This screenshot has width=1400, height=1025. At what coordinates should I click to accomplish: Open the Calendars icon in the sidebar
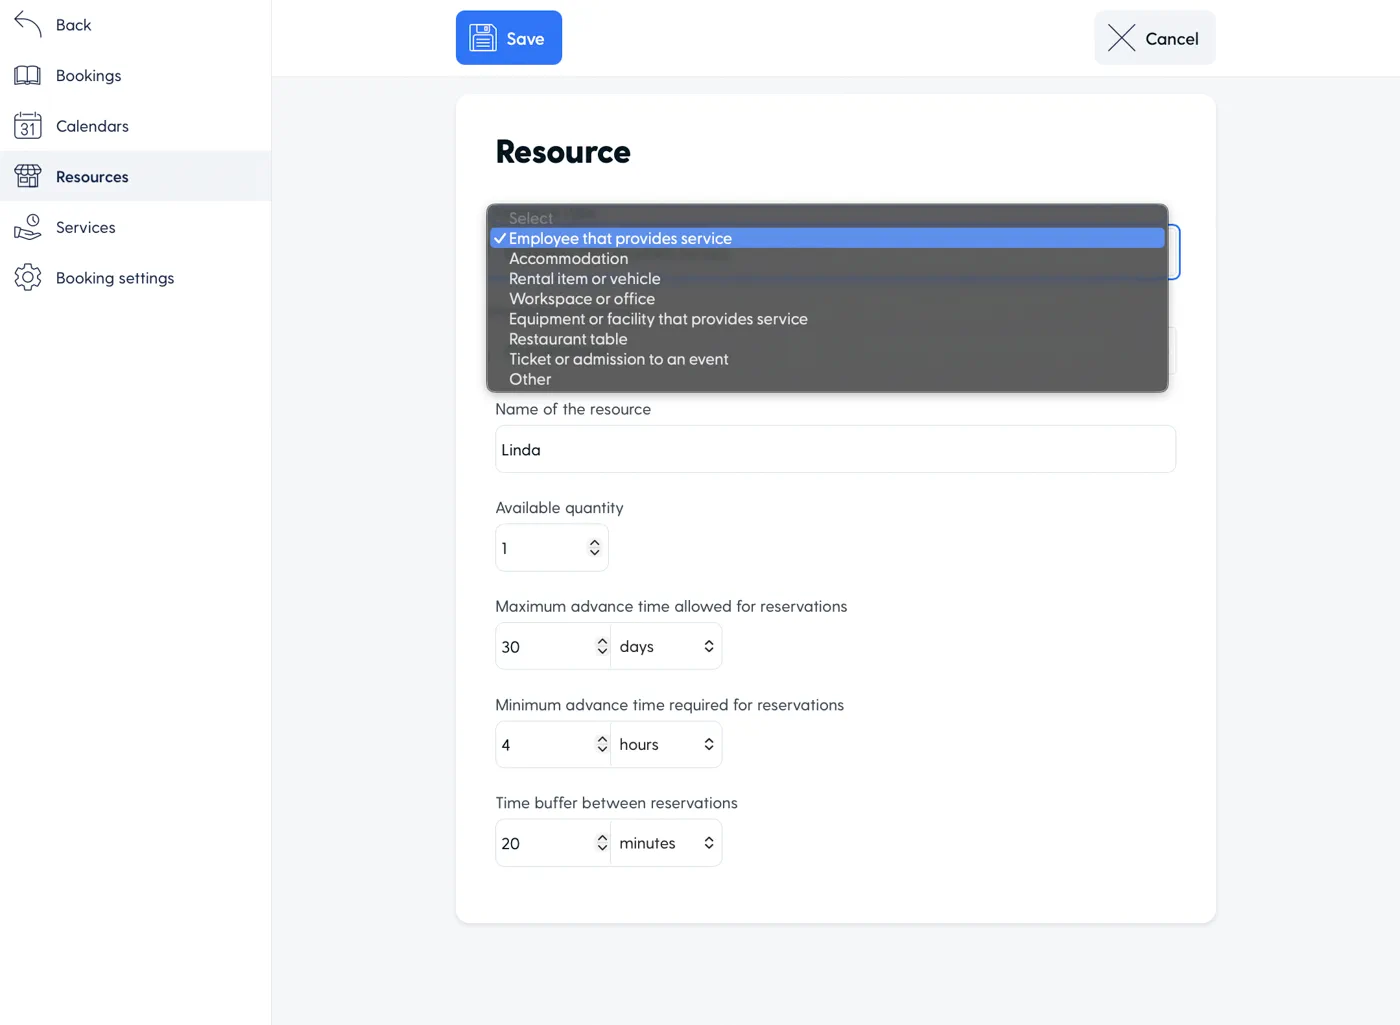[28, 126]
